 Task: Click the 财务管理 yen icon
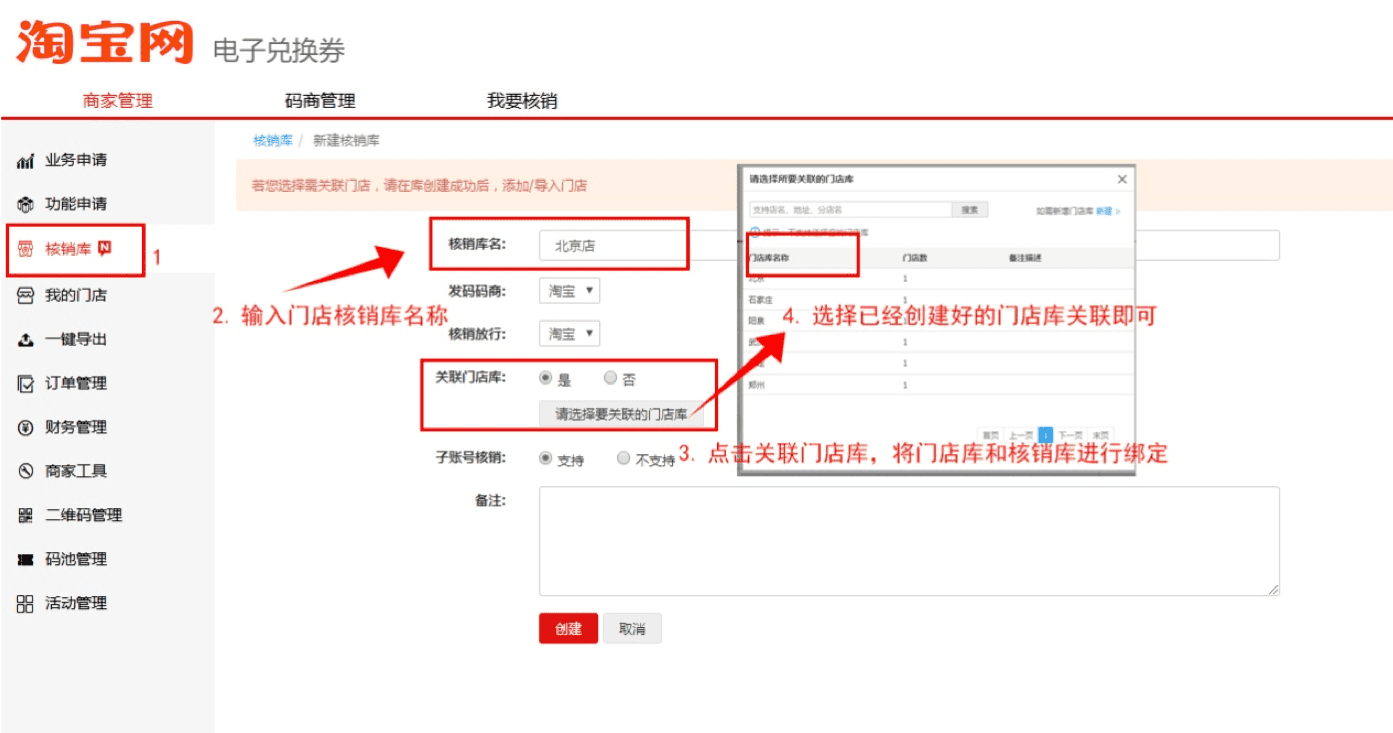26,428
